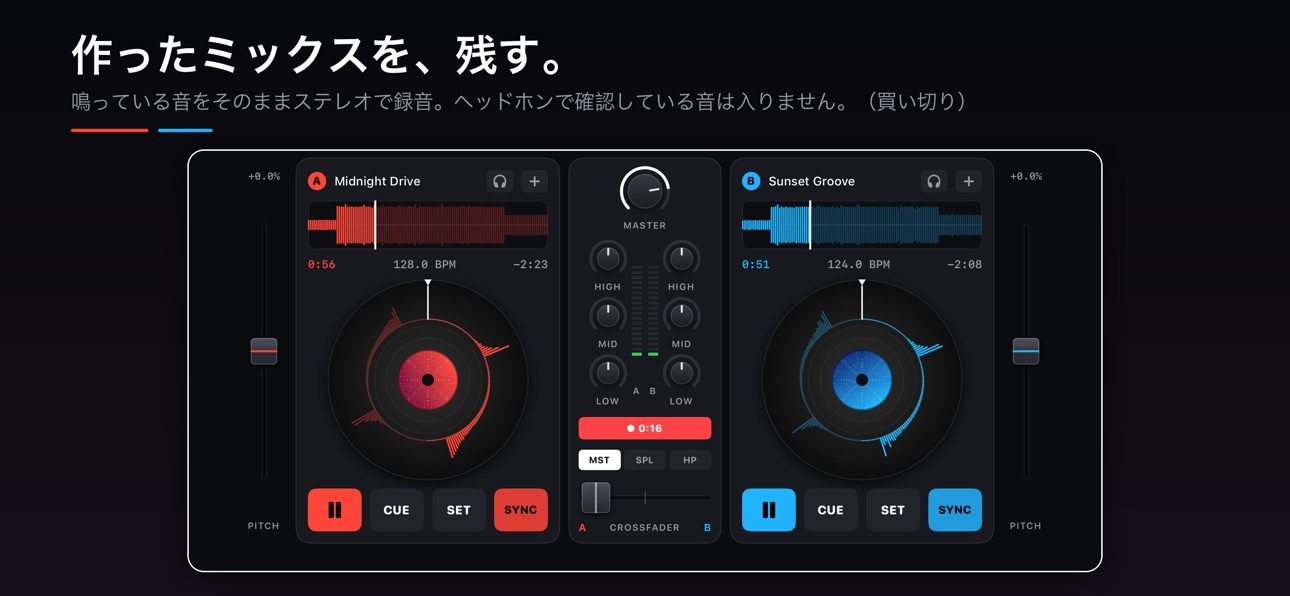Adjust channel A MID EQ knob

point(608,316)
